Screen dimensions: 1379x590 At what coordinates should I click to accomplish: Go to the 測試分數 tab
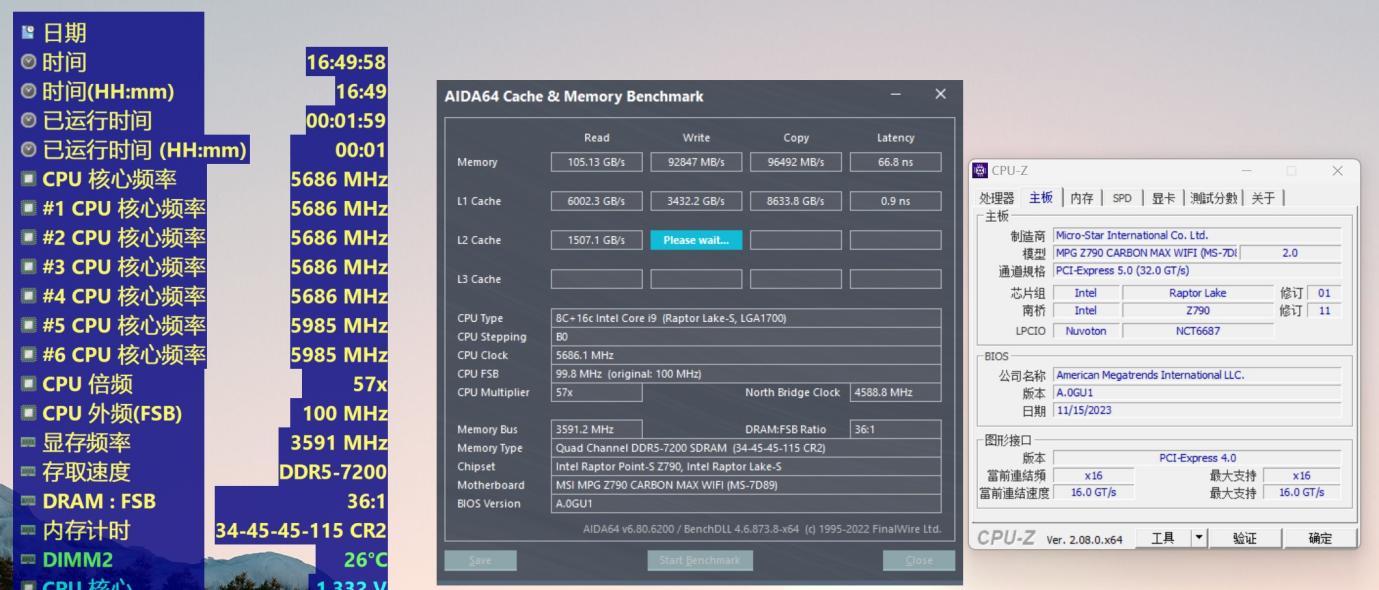tap(1215, 198)
